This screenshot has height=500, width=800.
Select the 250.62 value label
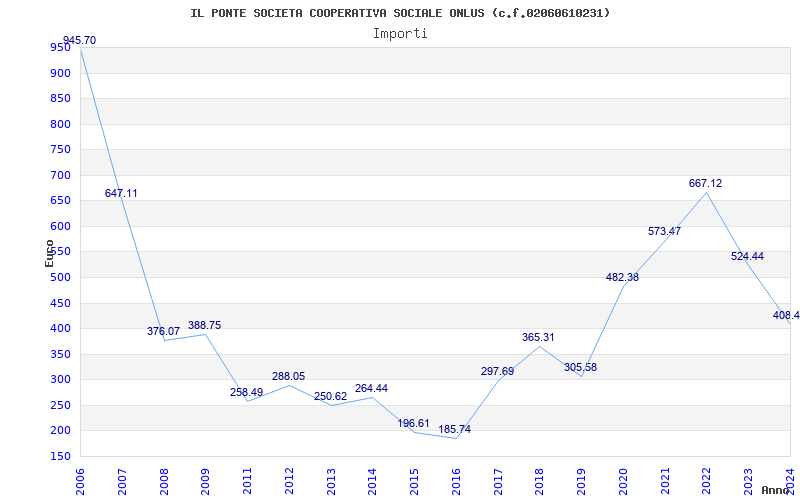click(x=330, y=396)
